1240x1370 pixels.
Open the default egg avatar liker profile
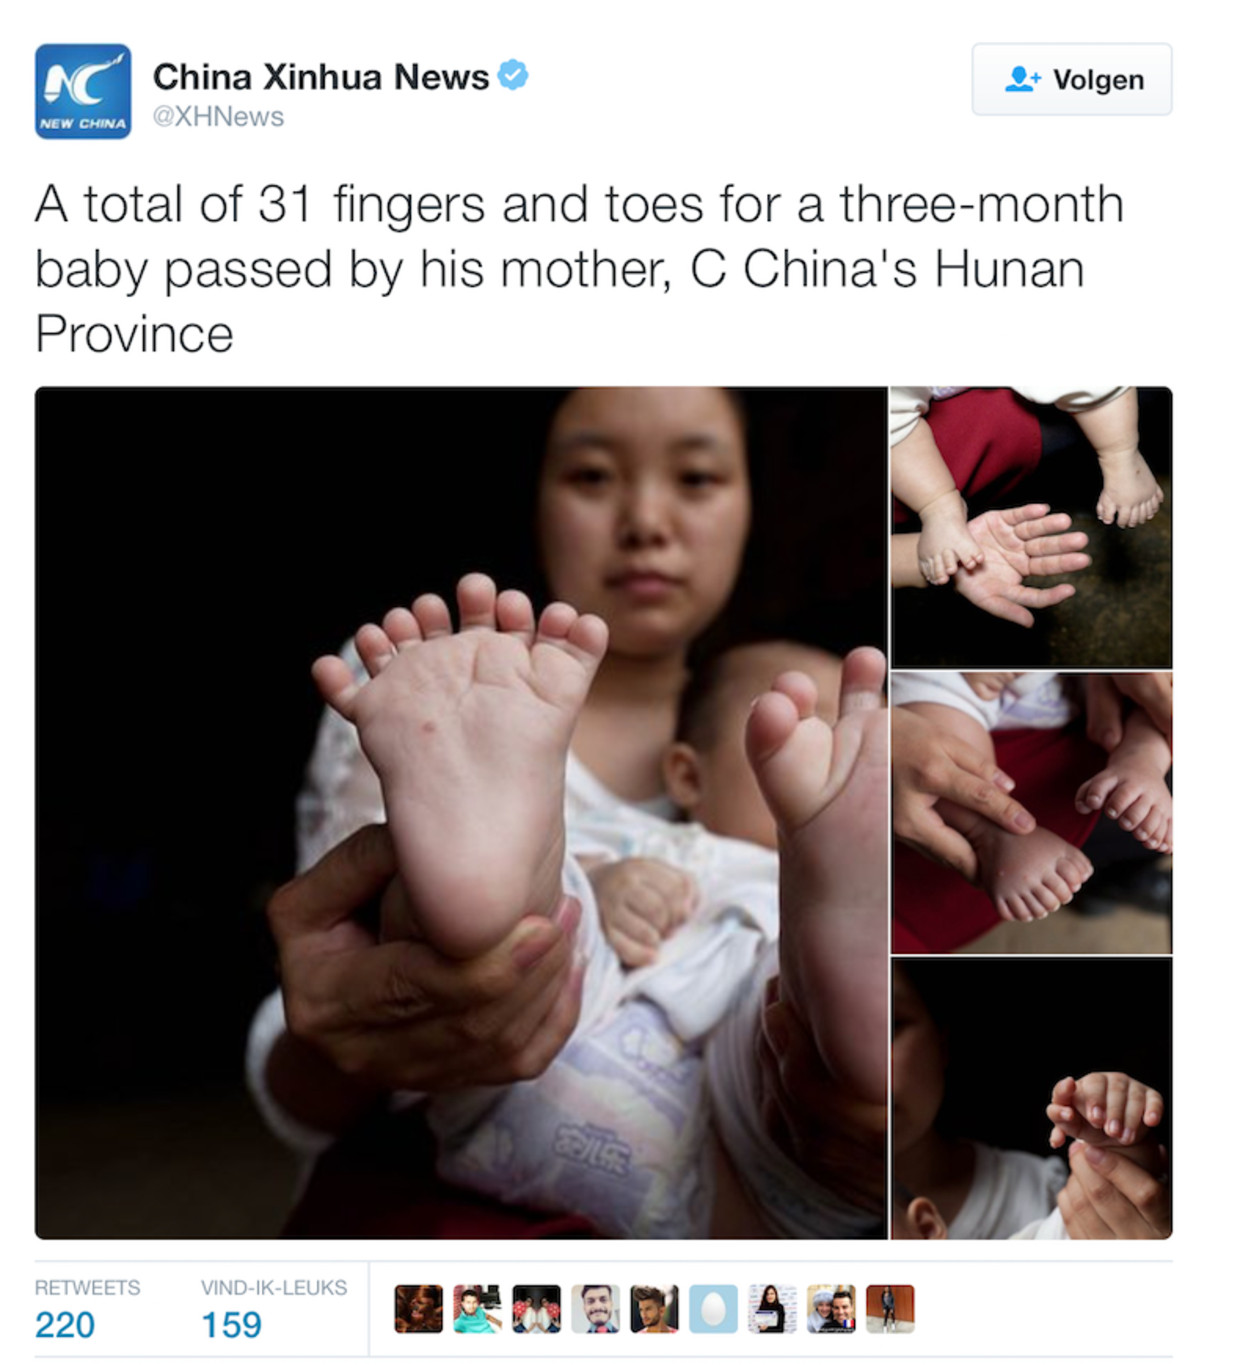713,1309
